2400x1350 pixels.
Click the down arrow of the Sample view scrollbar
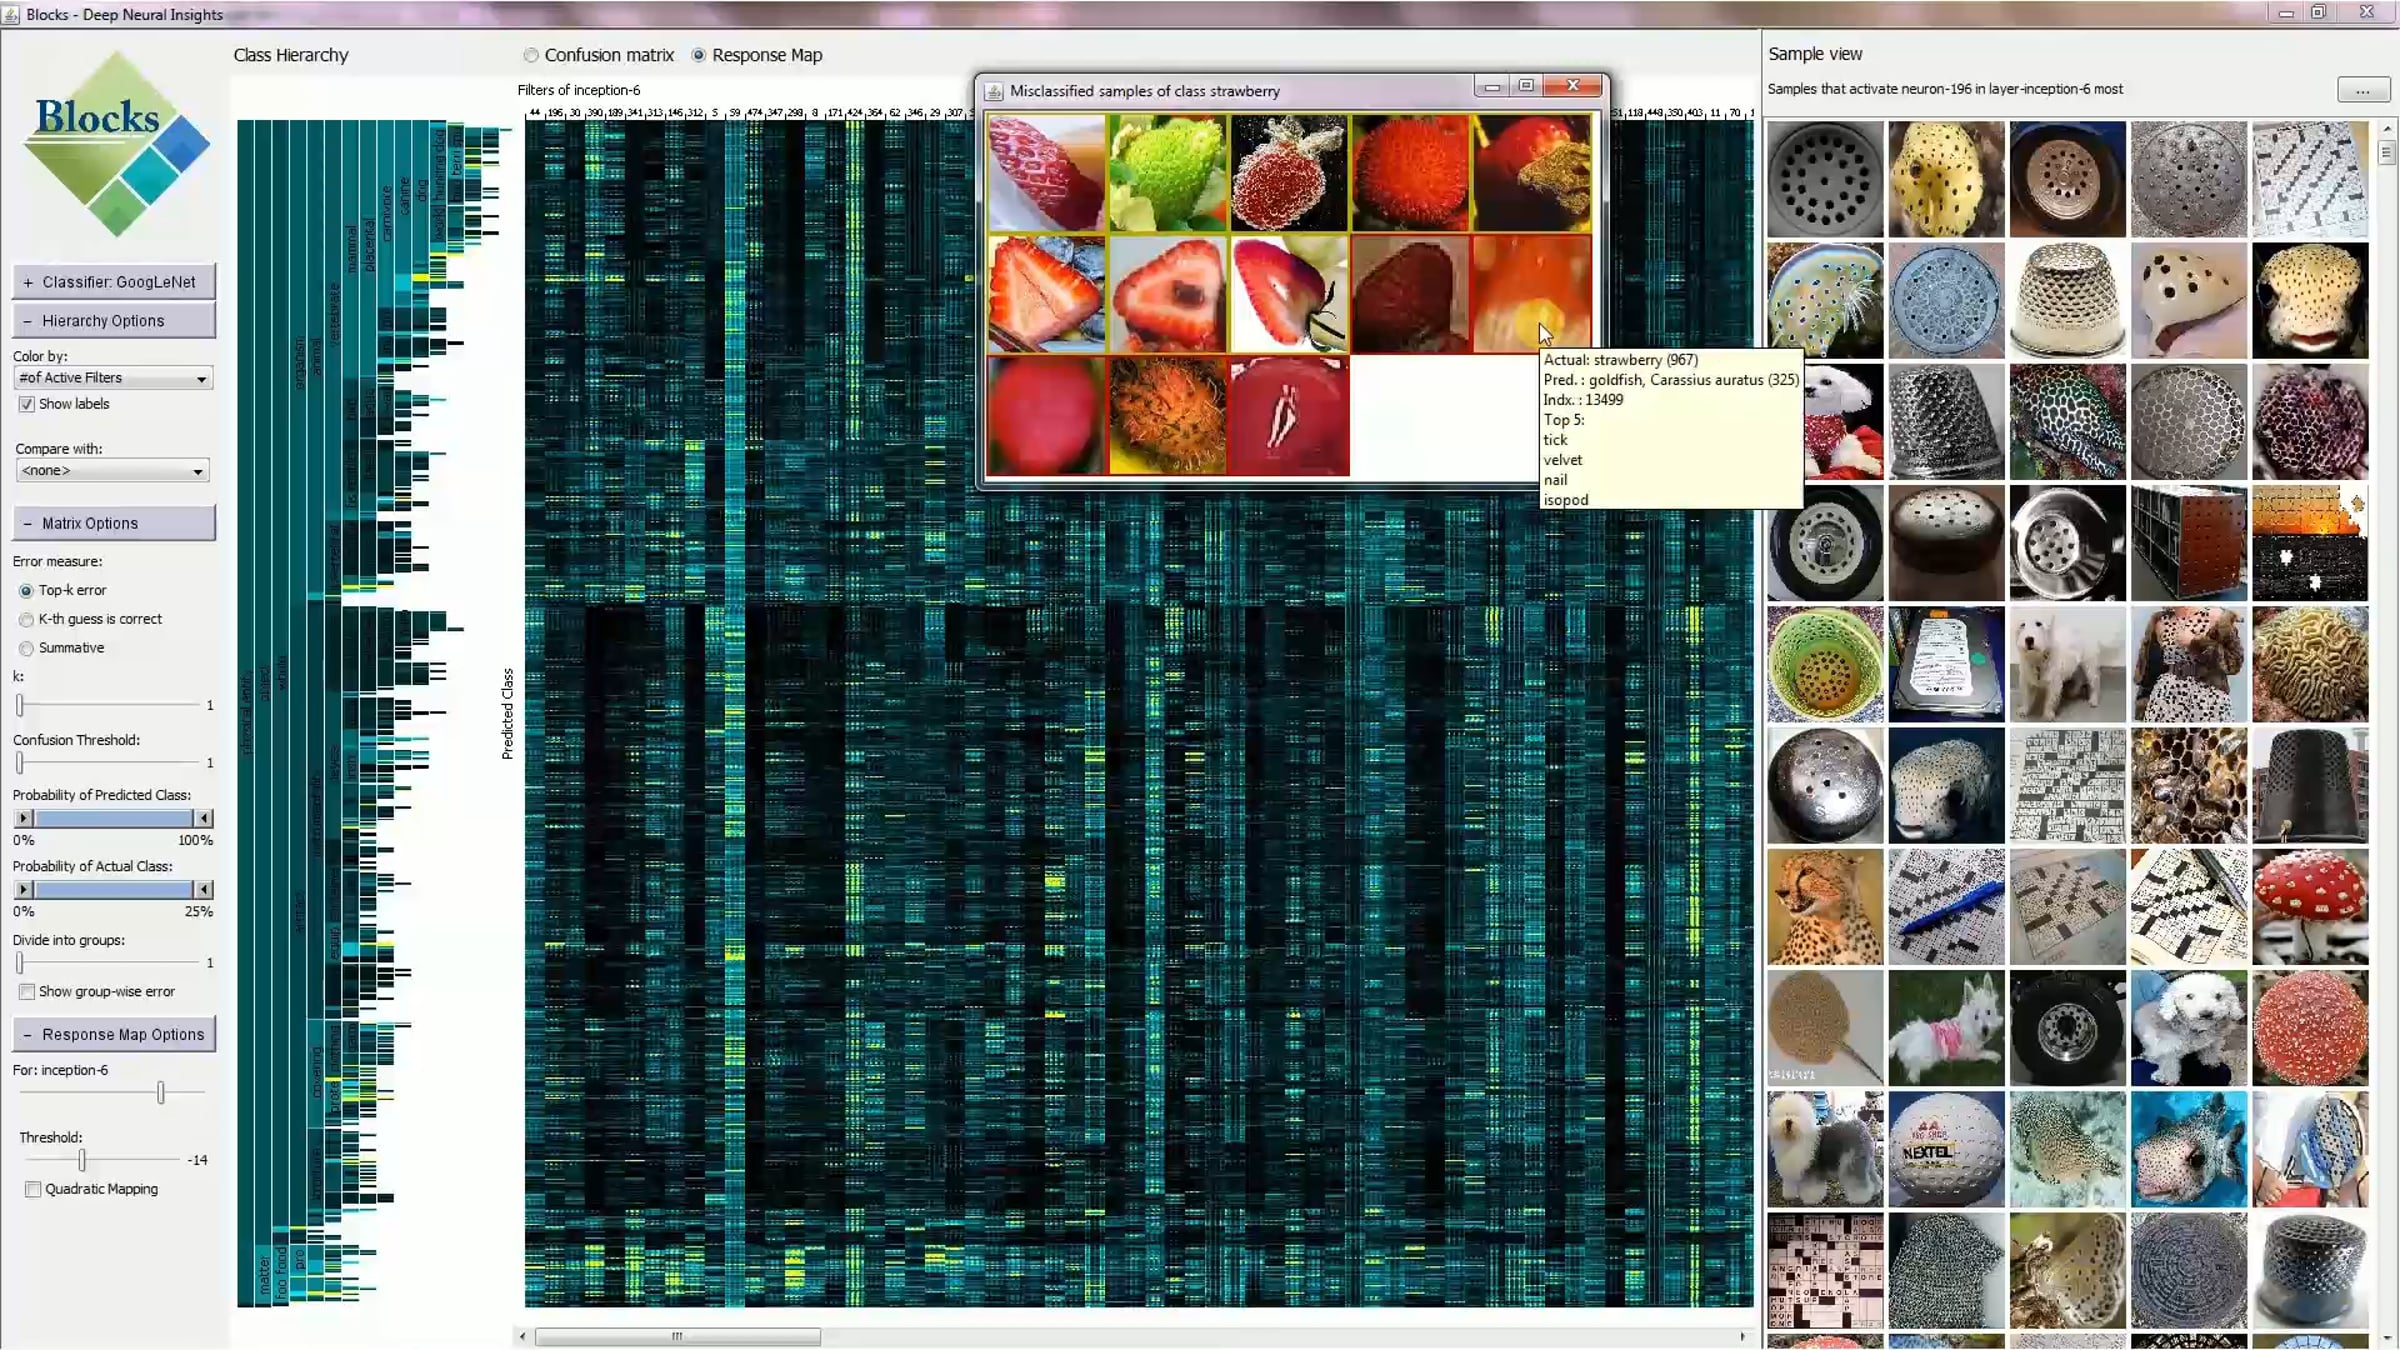pos(2387,1338)
